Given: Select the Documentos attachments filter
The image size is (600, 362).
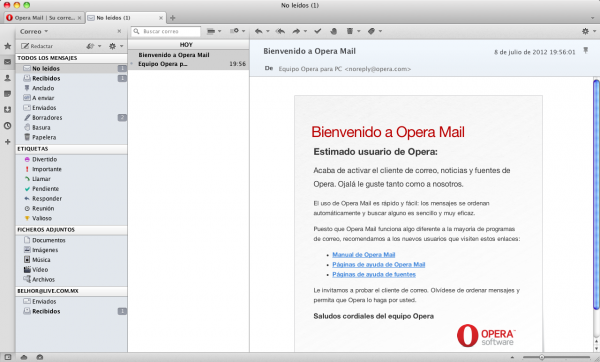Looking at the screenshot, I should click(71, 240).
